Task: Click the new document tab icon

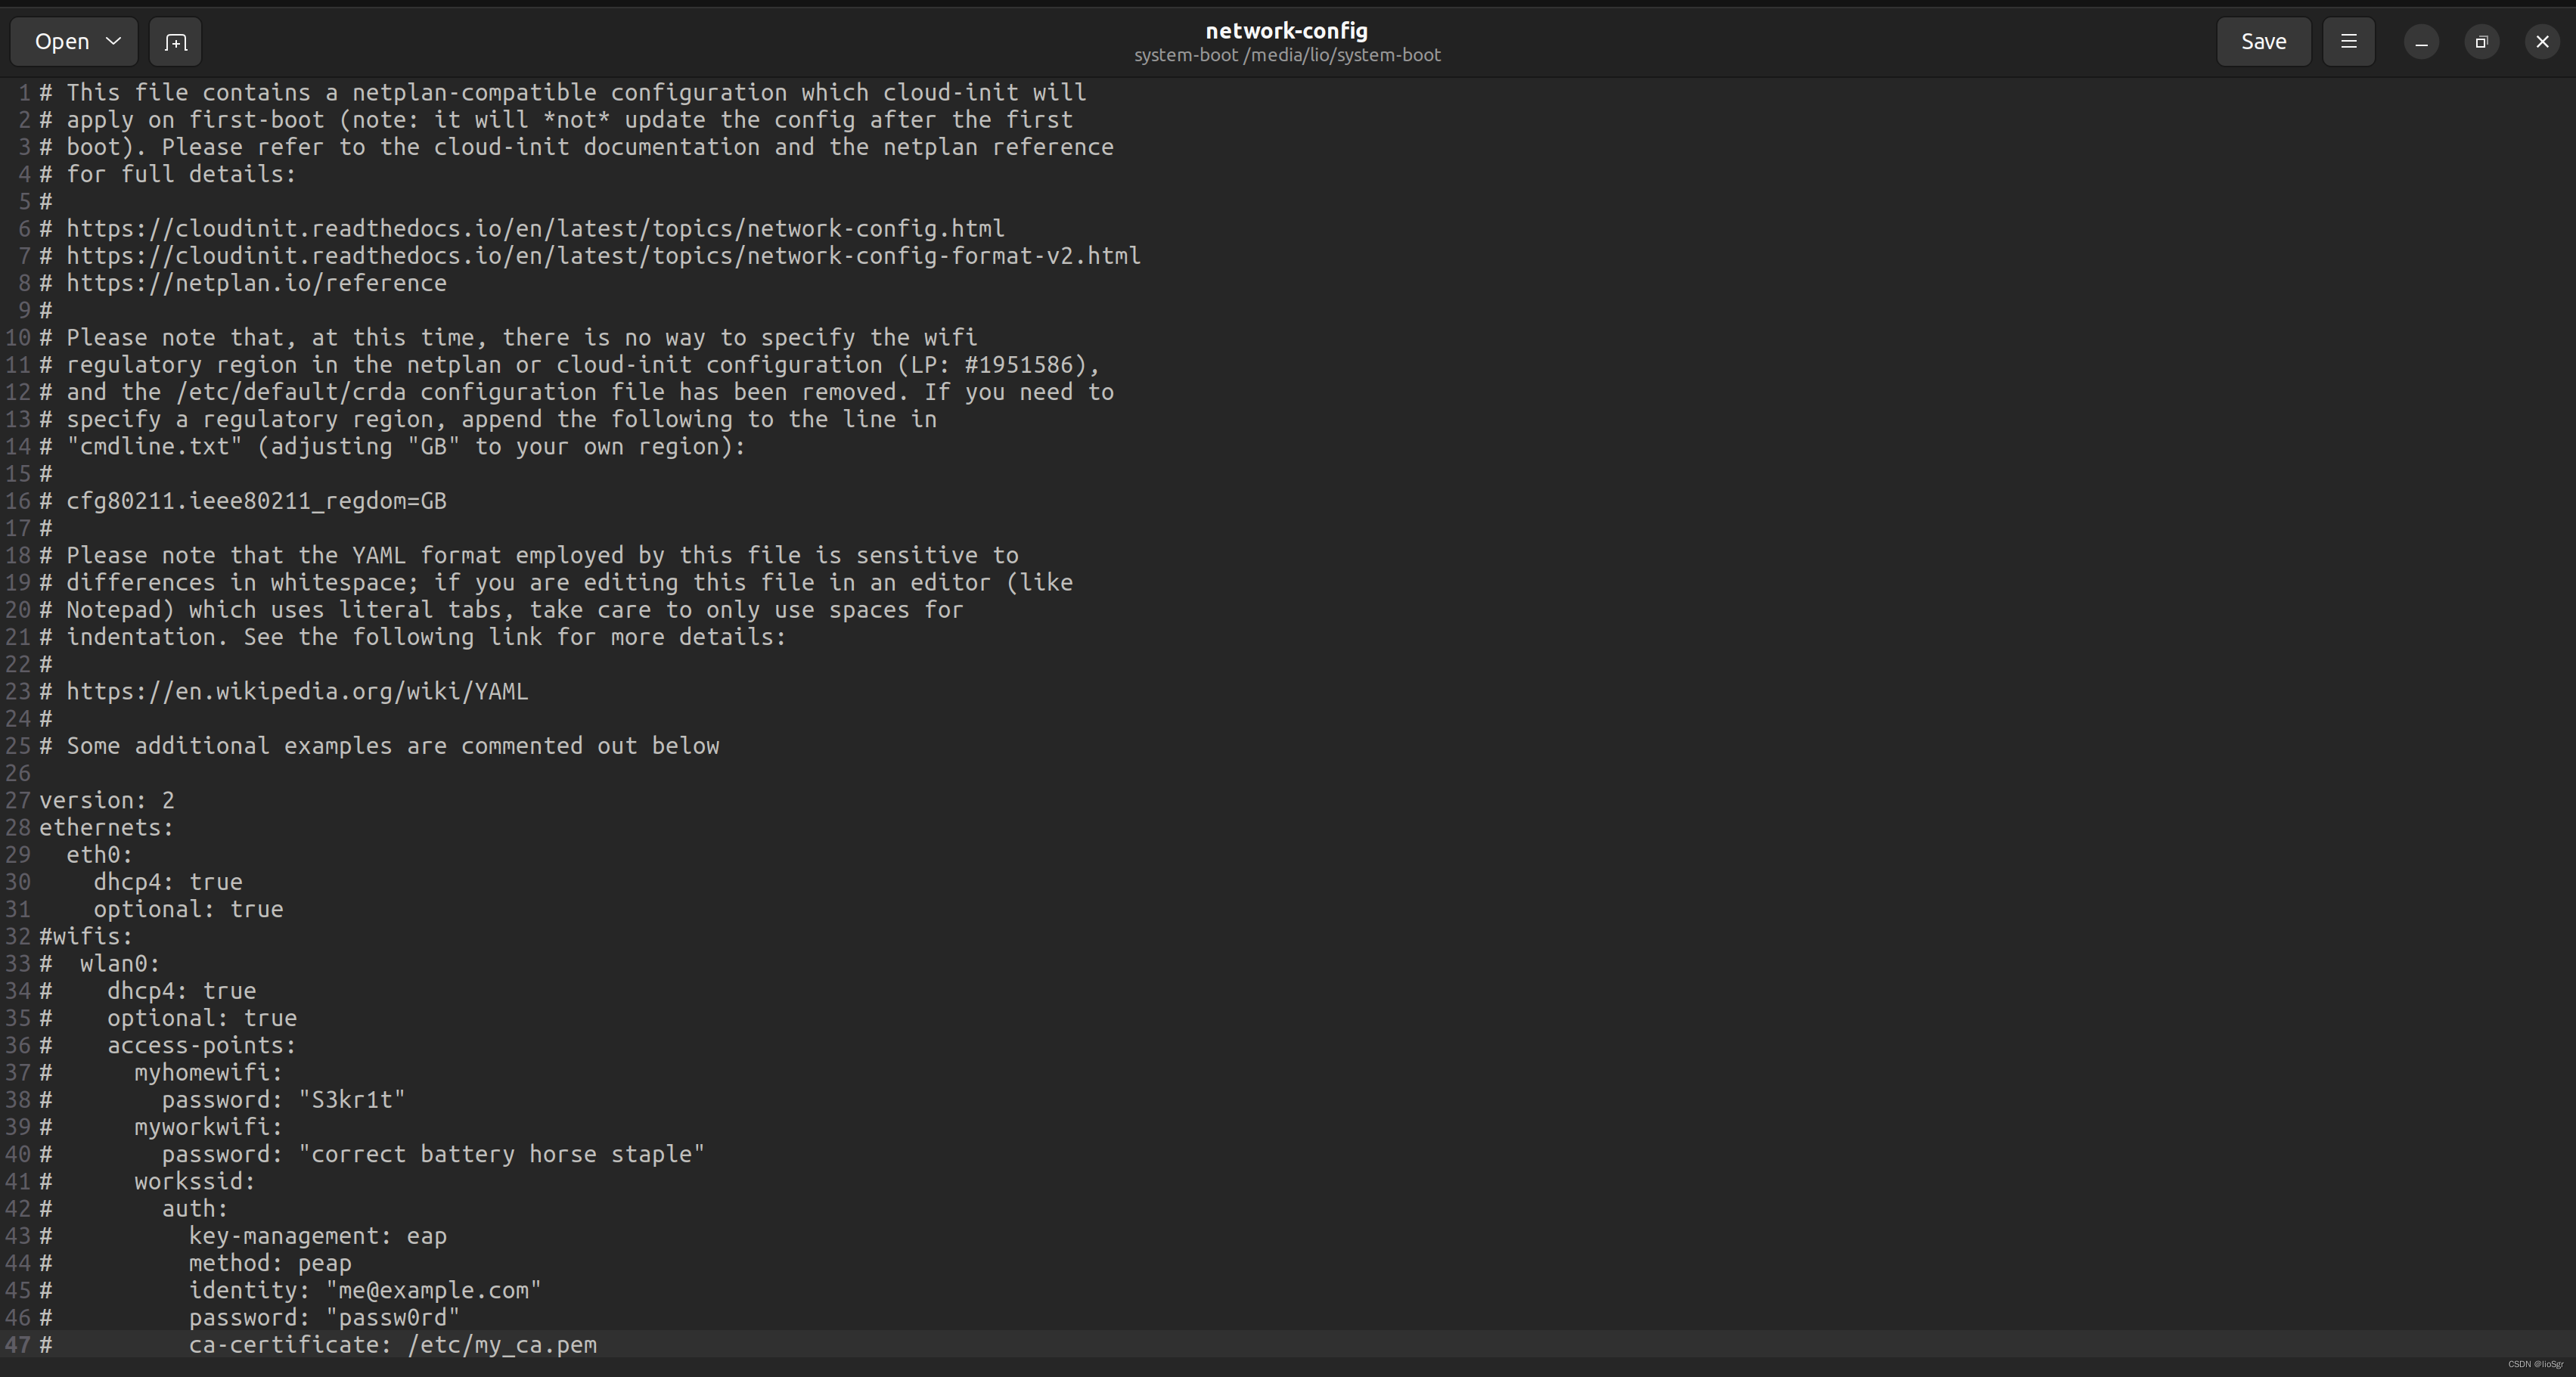Action: point(175,42)
